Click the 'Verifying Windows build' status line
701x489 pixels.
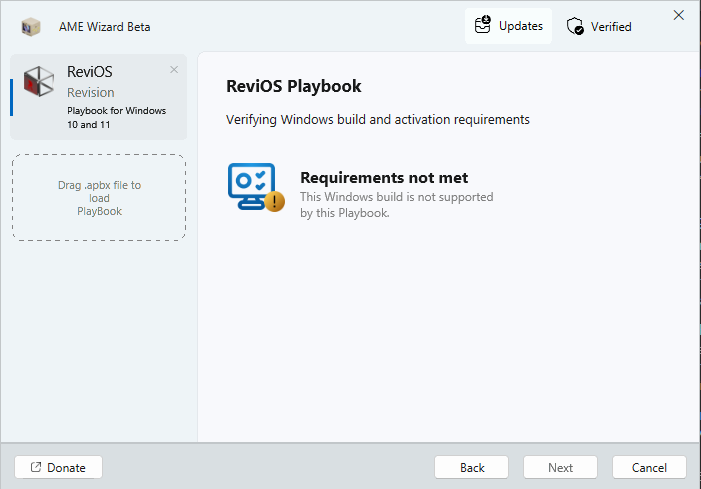click(x=378, y=120)
